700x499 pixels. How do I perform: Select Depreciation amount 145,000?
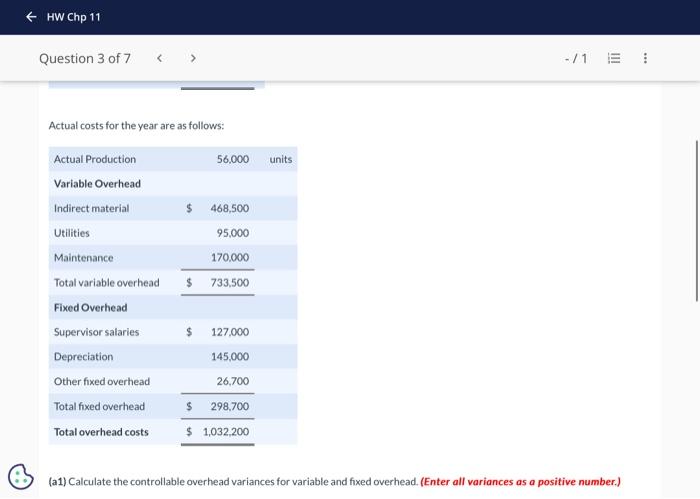pyautogui.click(x=230, y=357)
